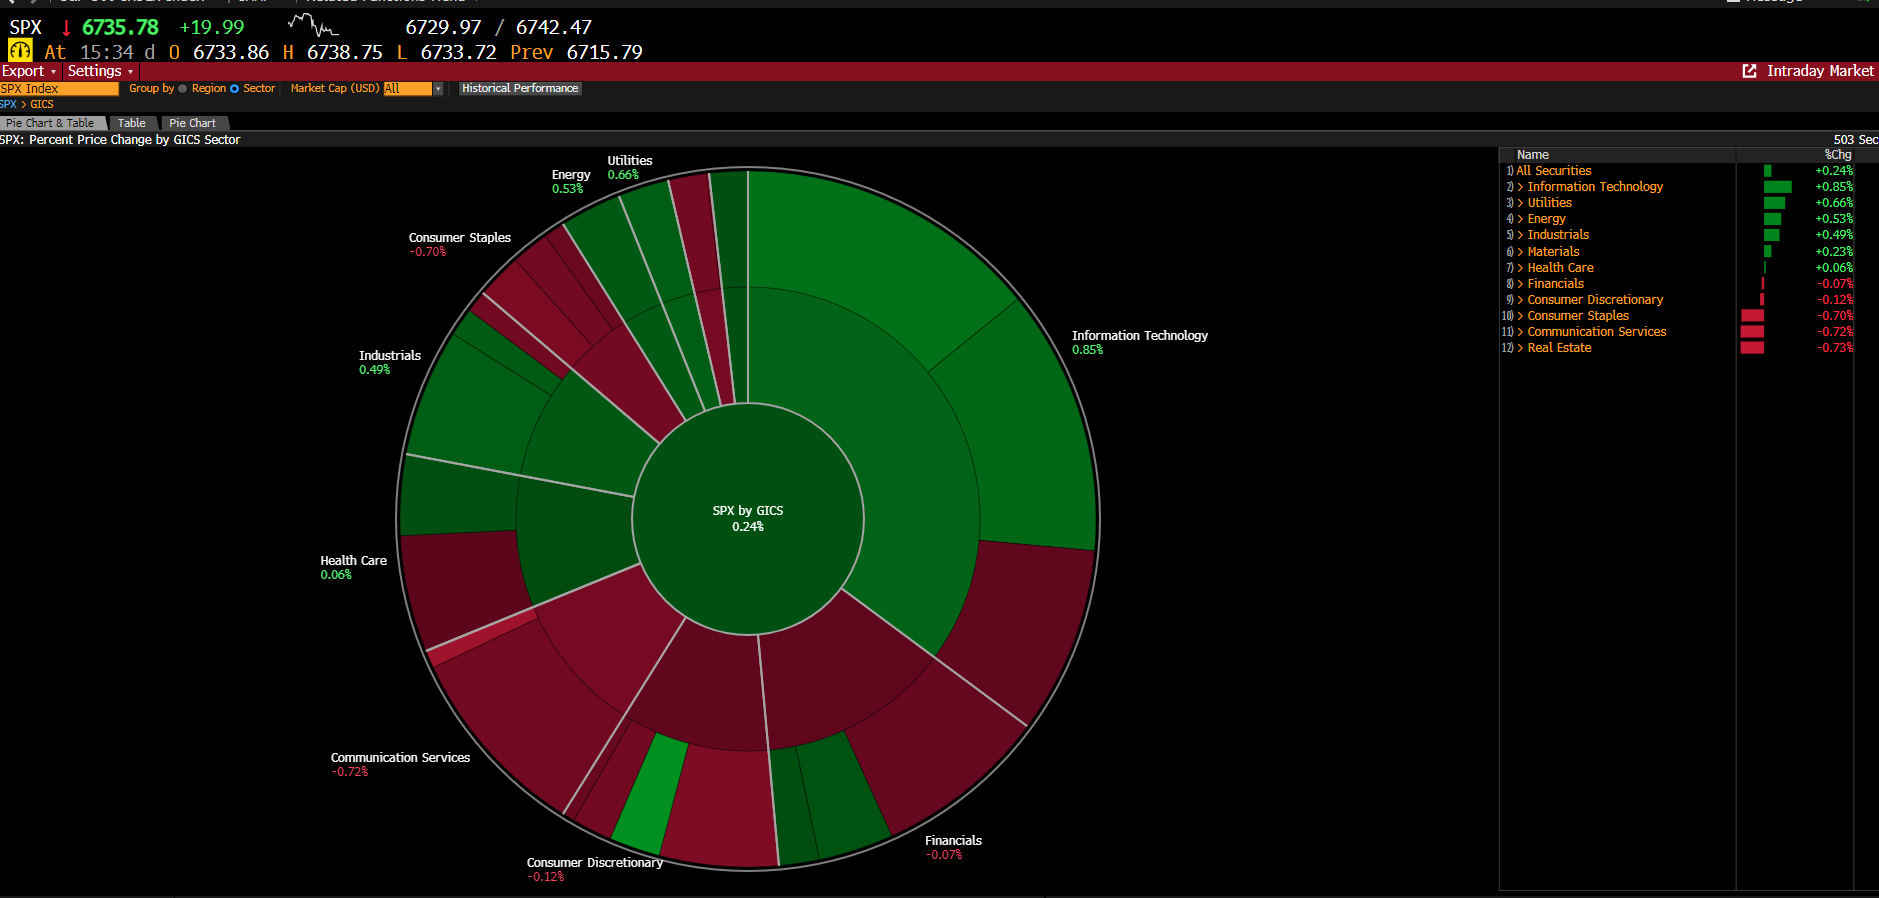Click the SPX breadcrumb link
This screenshot has height=898, width=1879.
click(x=8, y=105)
